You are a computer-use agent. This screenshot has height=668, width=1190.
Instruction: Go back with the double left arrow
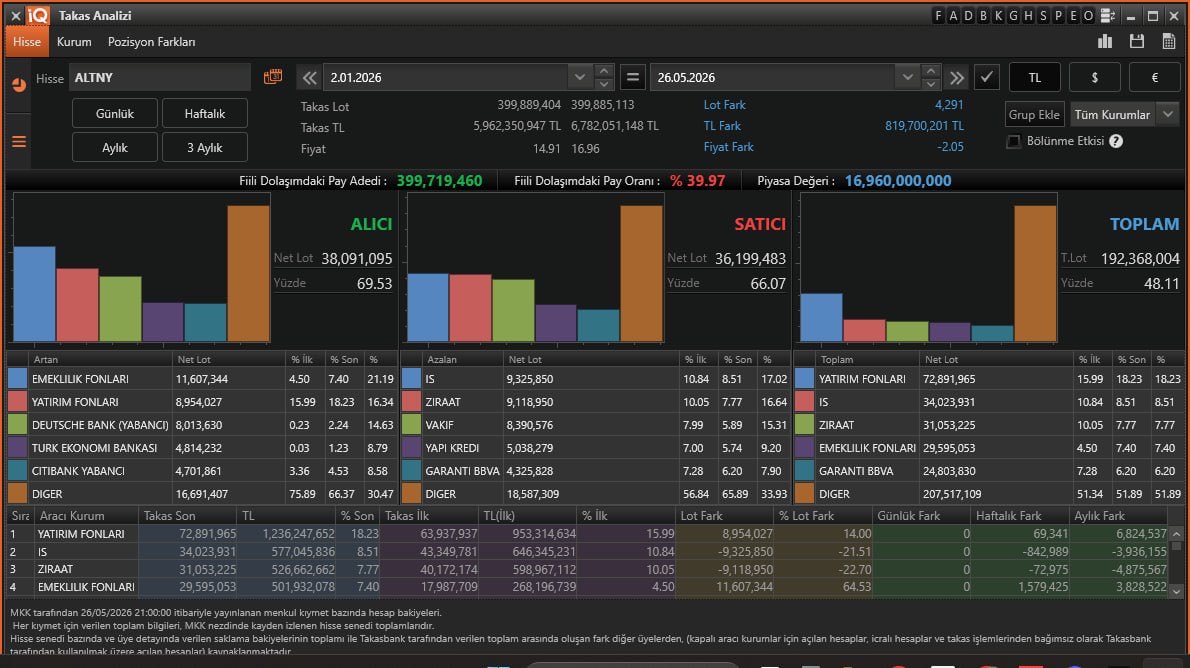click(x=309, y=77)
